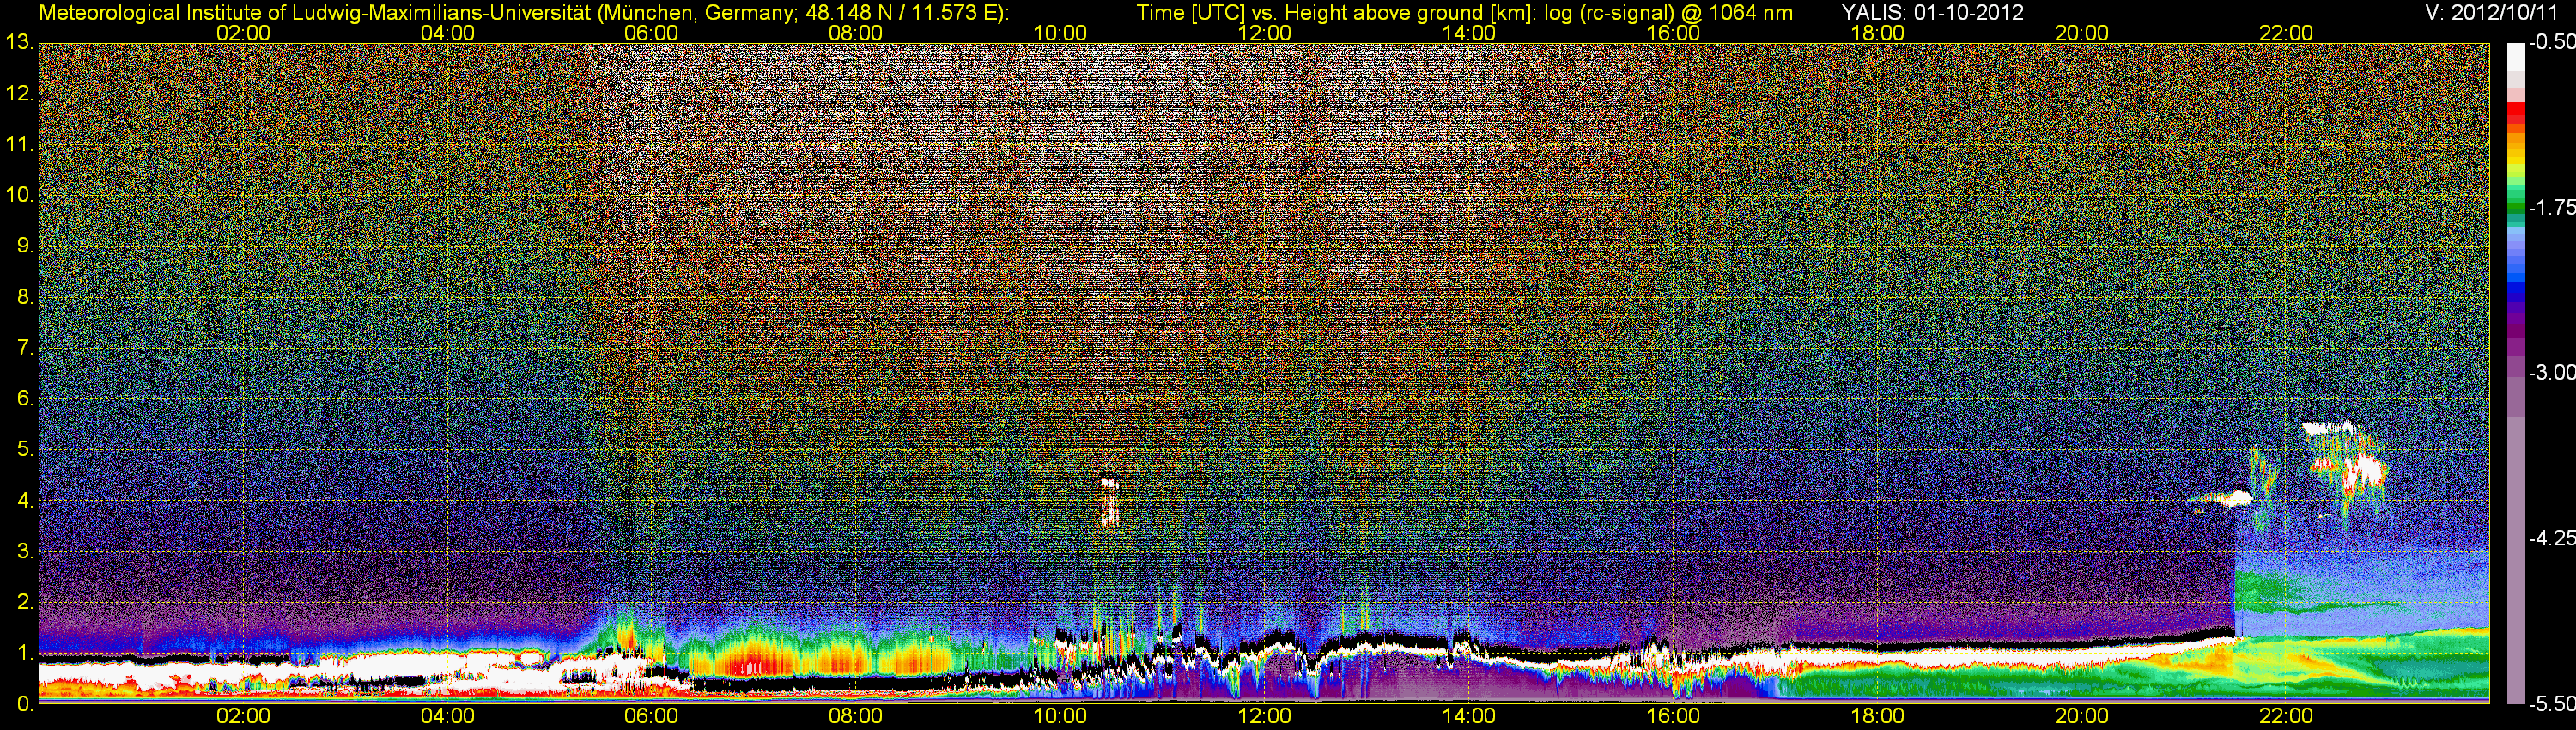Click the -1.75 colorbar scale value
This screenshot has width=2576, height=730.
pyautogui.click(x=2551, y=207)
